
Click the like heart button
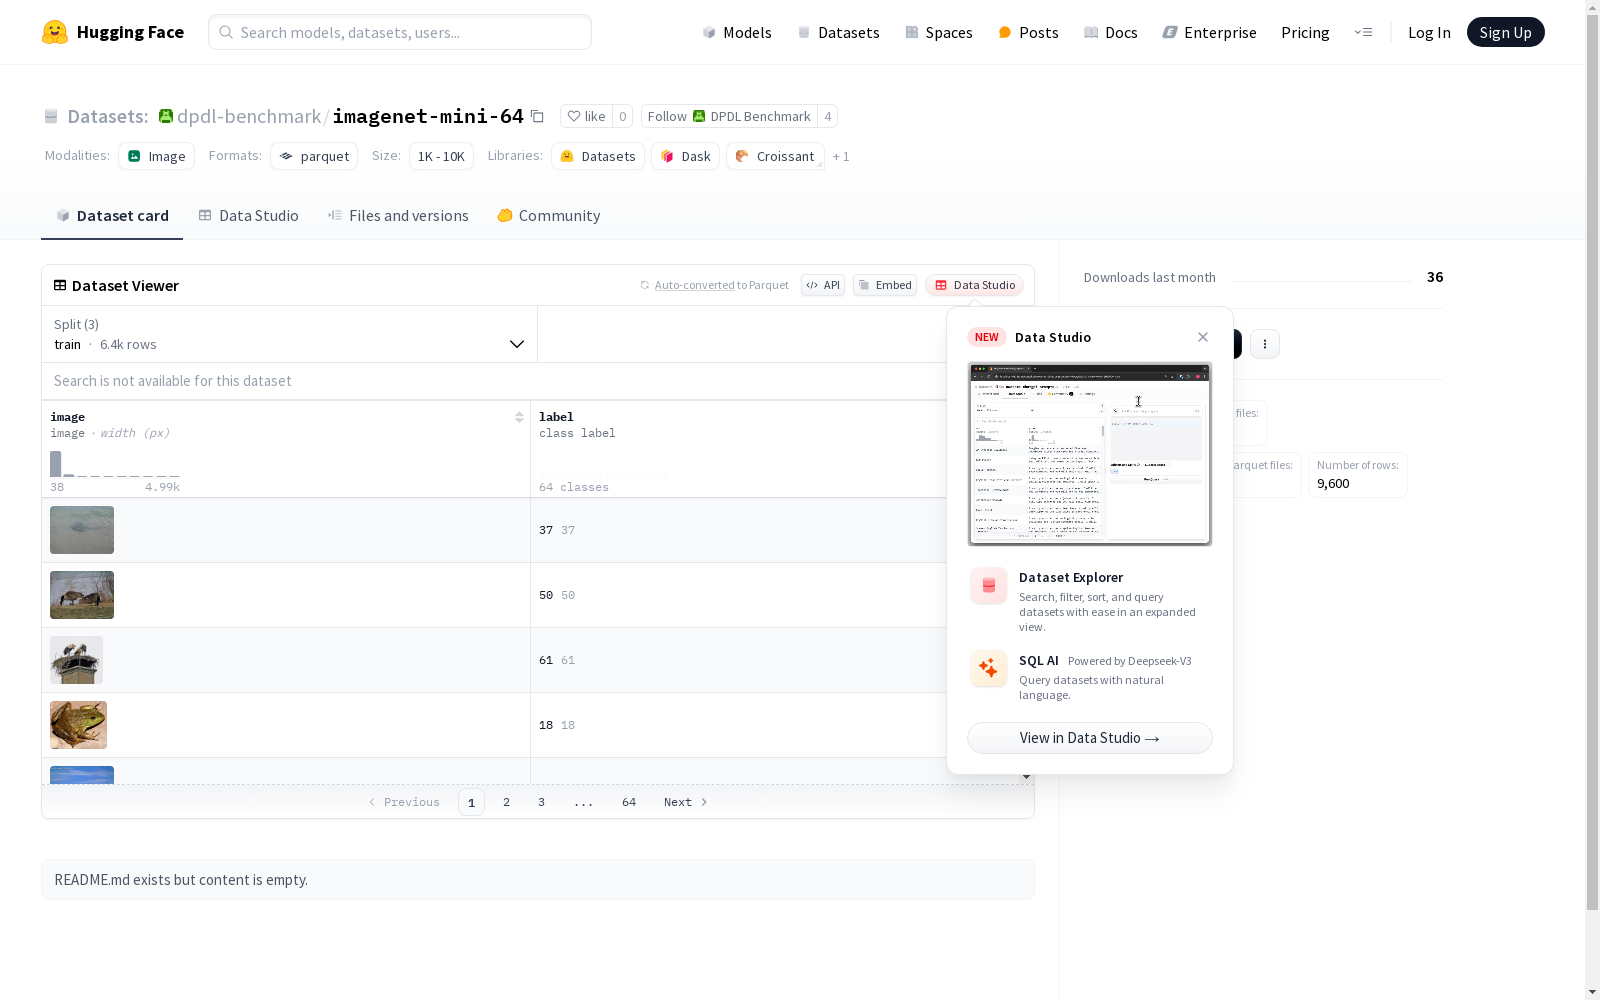pos(586,116)
